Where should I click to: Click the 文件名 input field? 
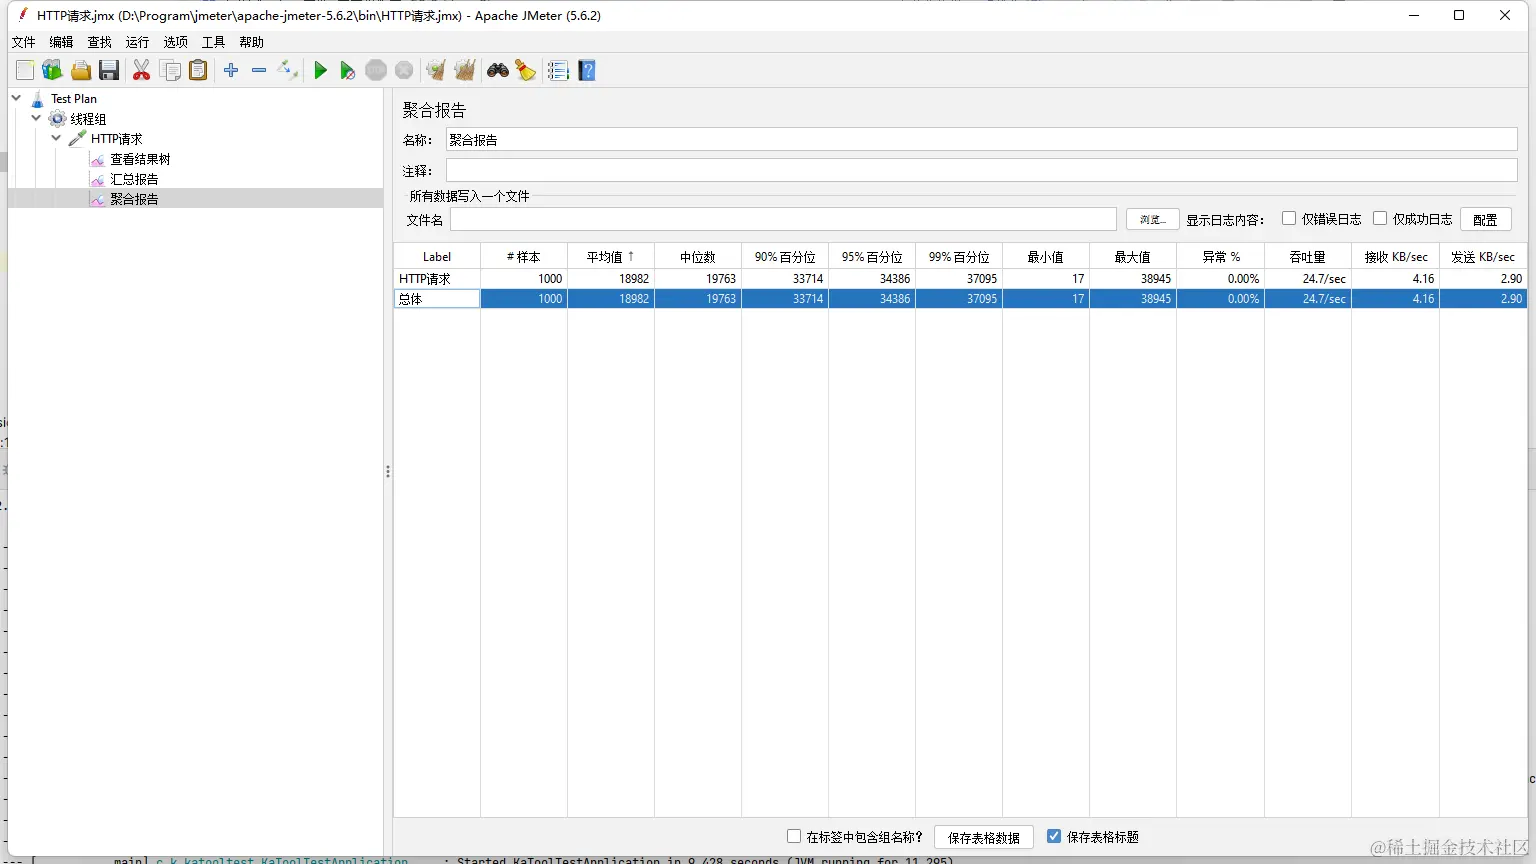[783, 219]
